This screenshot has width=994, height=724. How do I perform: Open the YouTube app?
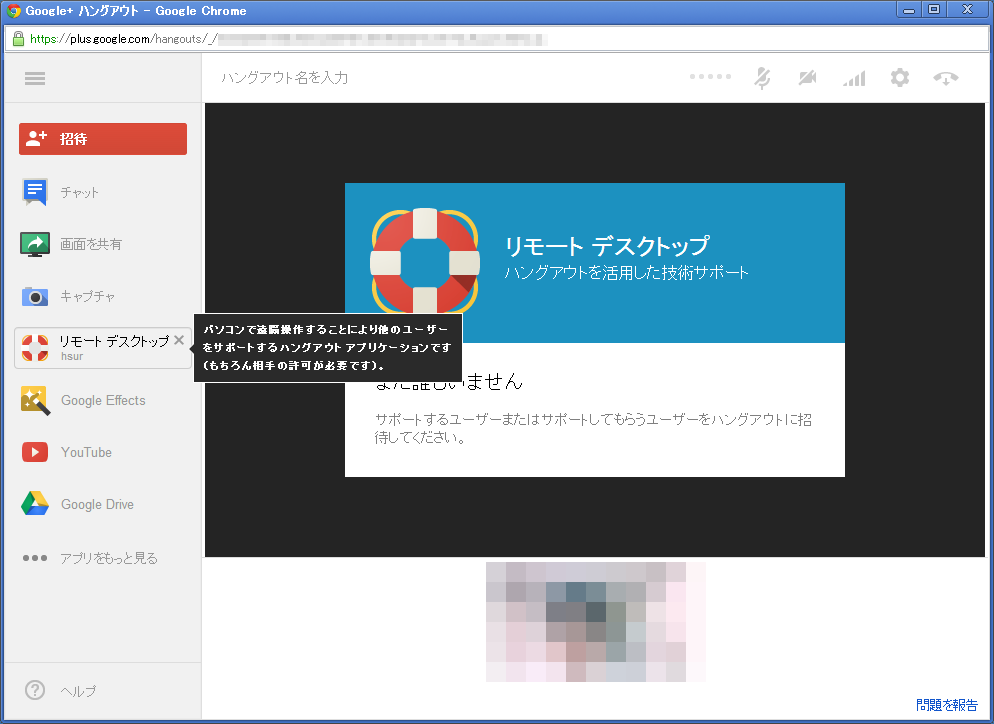(85, 452)
